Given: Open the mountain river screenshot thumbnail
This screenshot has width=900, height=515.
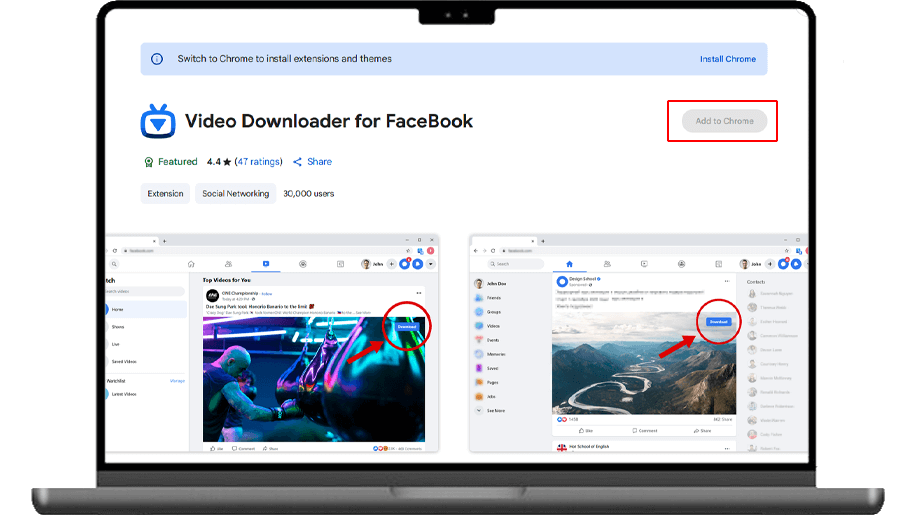Looking at the screenshot, I should (639, 343).
